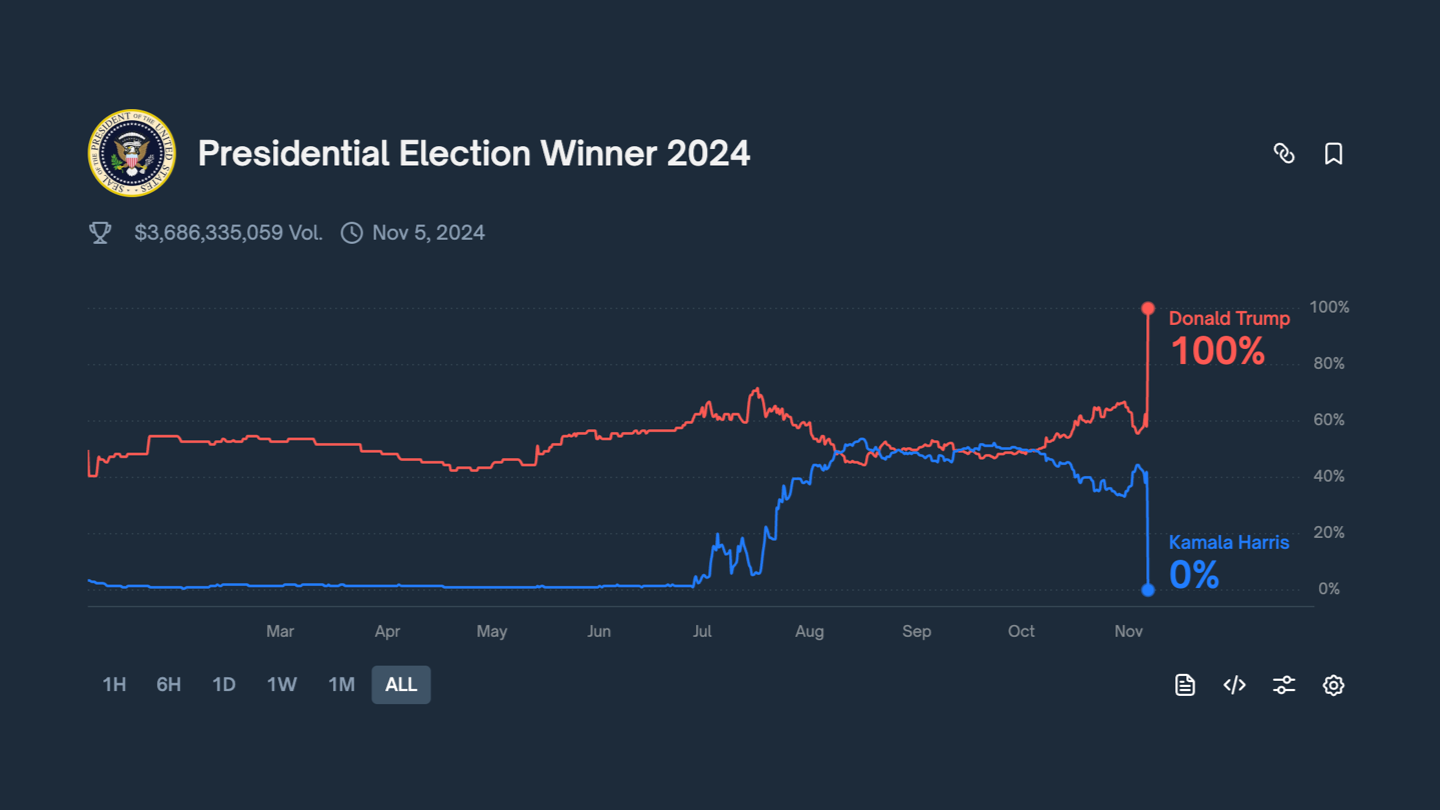Click the Presidential Election Winner 2024 title

474,153
